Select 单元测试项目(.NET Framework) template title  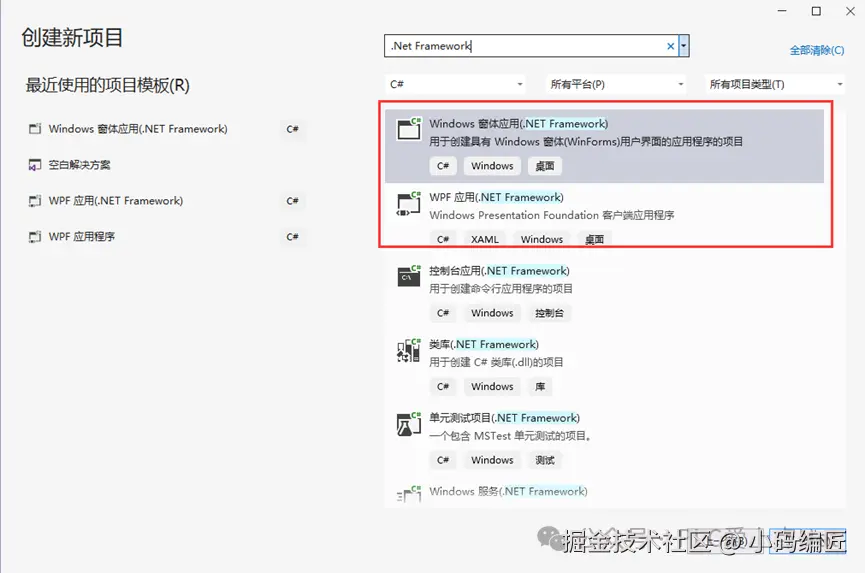(x=504, y=418)
